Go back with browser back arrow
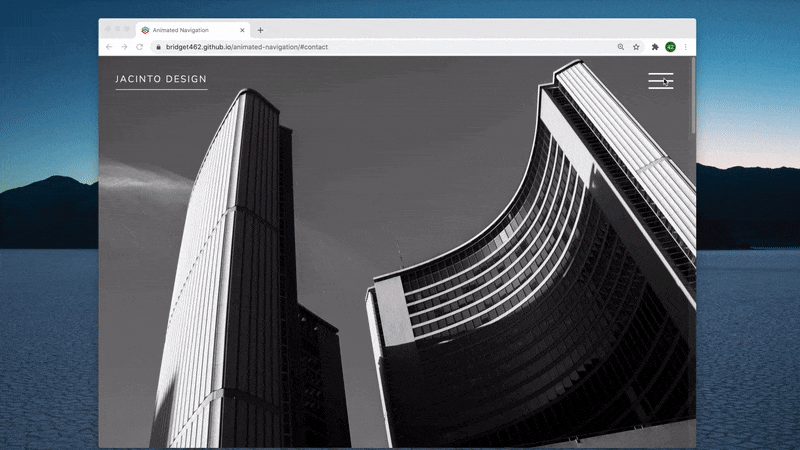800x450 pixels. pos(109,47)
